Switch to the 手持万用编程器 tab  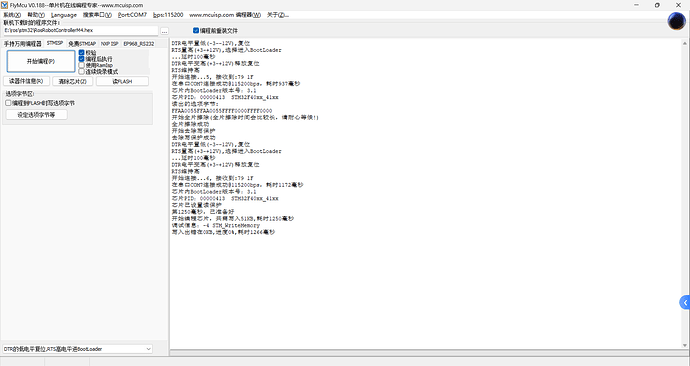[22, 44]
